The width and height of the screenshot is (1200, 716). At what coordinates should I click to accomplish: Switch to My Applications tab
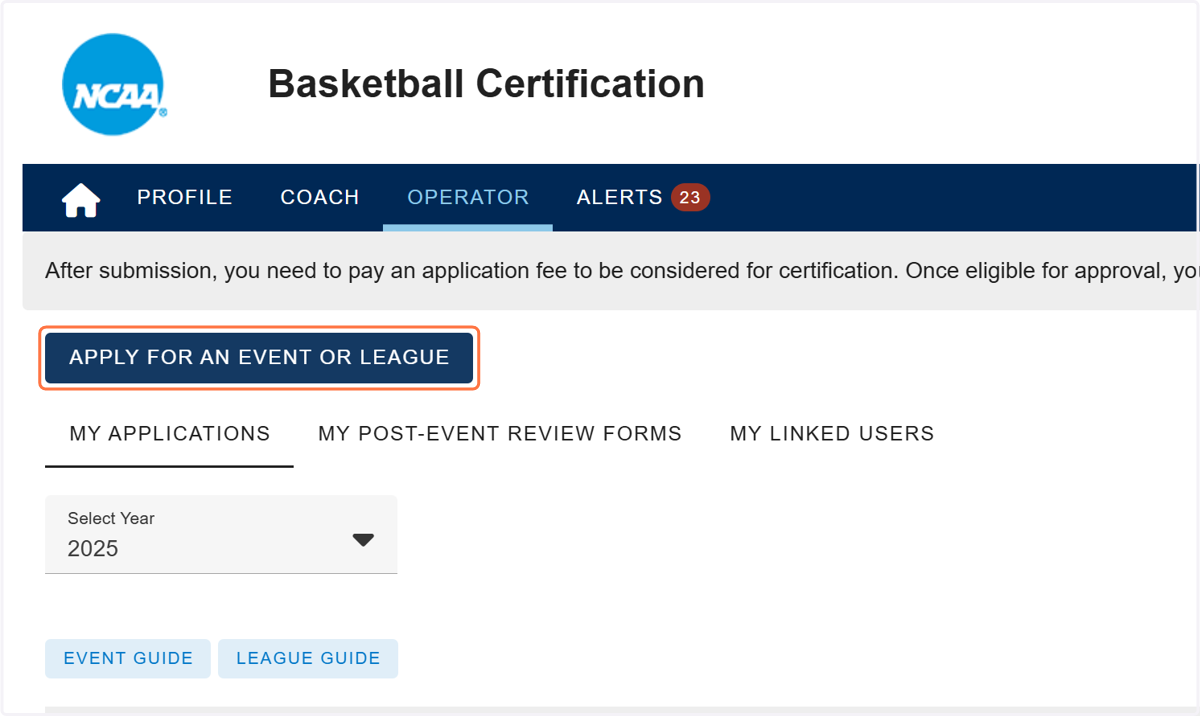tap(170, 434)
